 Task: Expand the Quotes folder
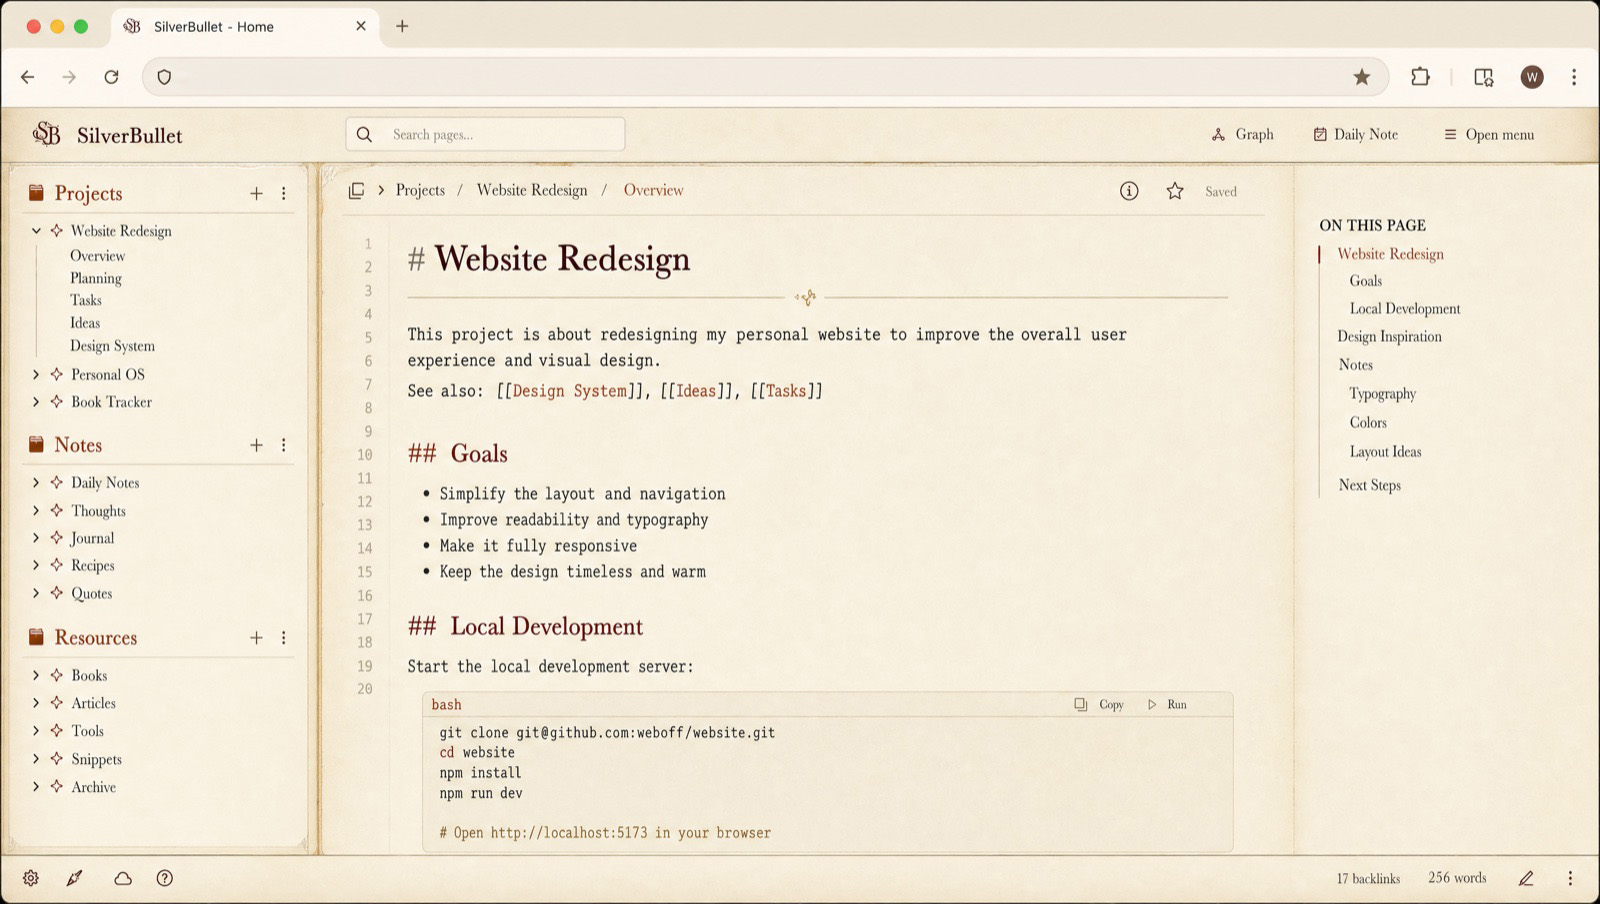tap(36, 593)
